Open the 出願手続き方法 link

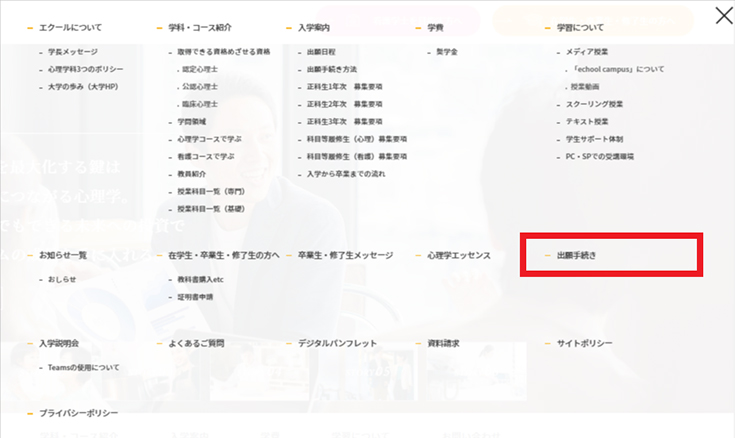pyautogui.click(x=332, y=69)
